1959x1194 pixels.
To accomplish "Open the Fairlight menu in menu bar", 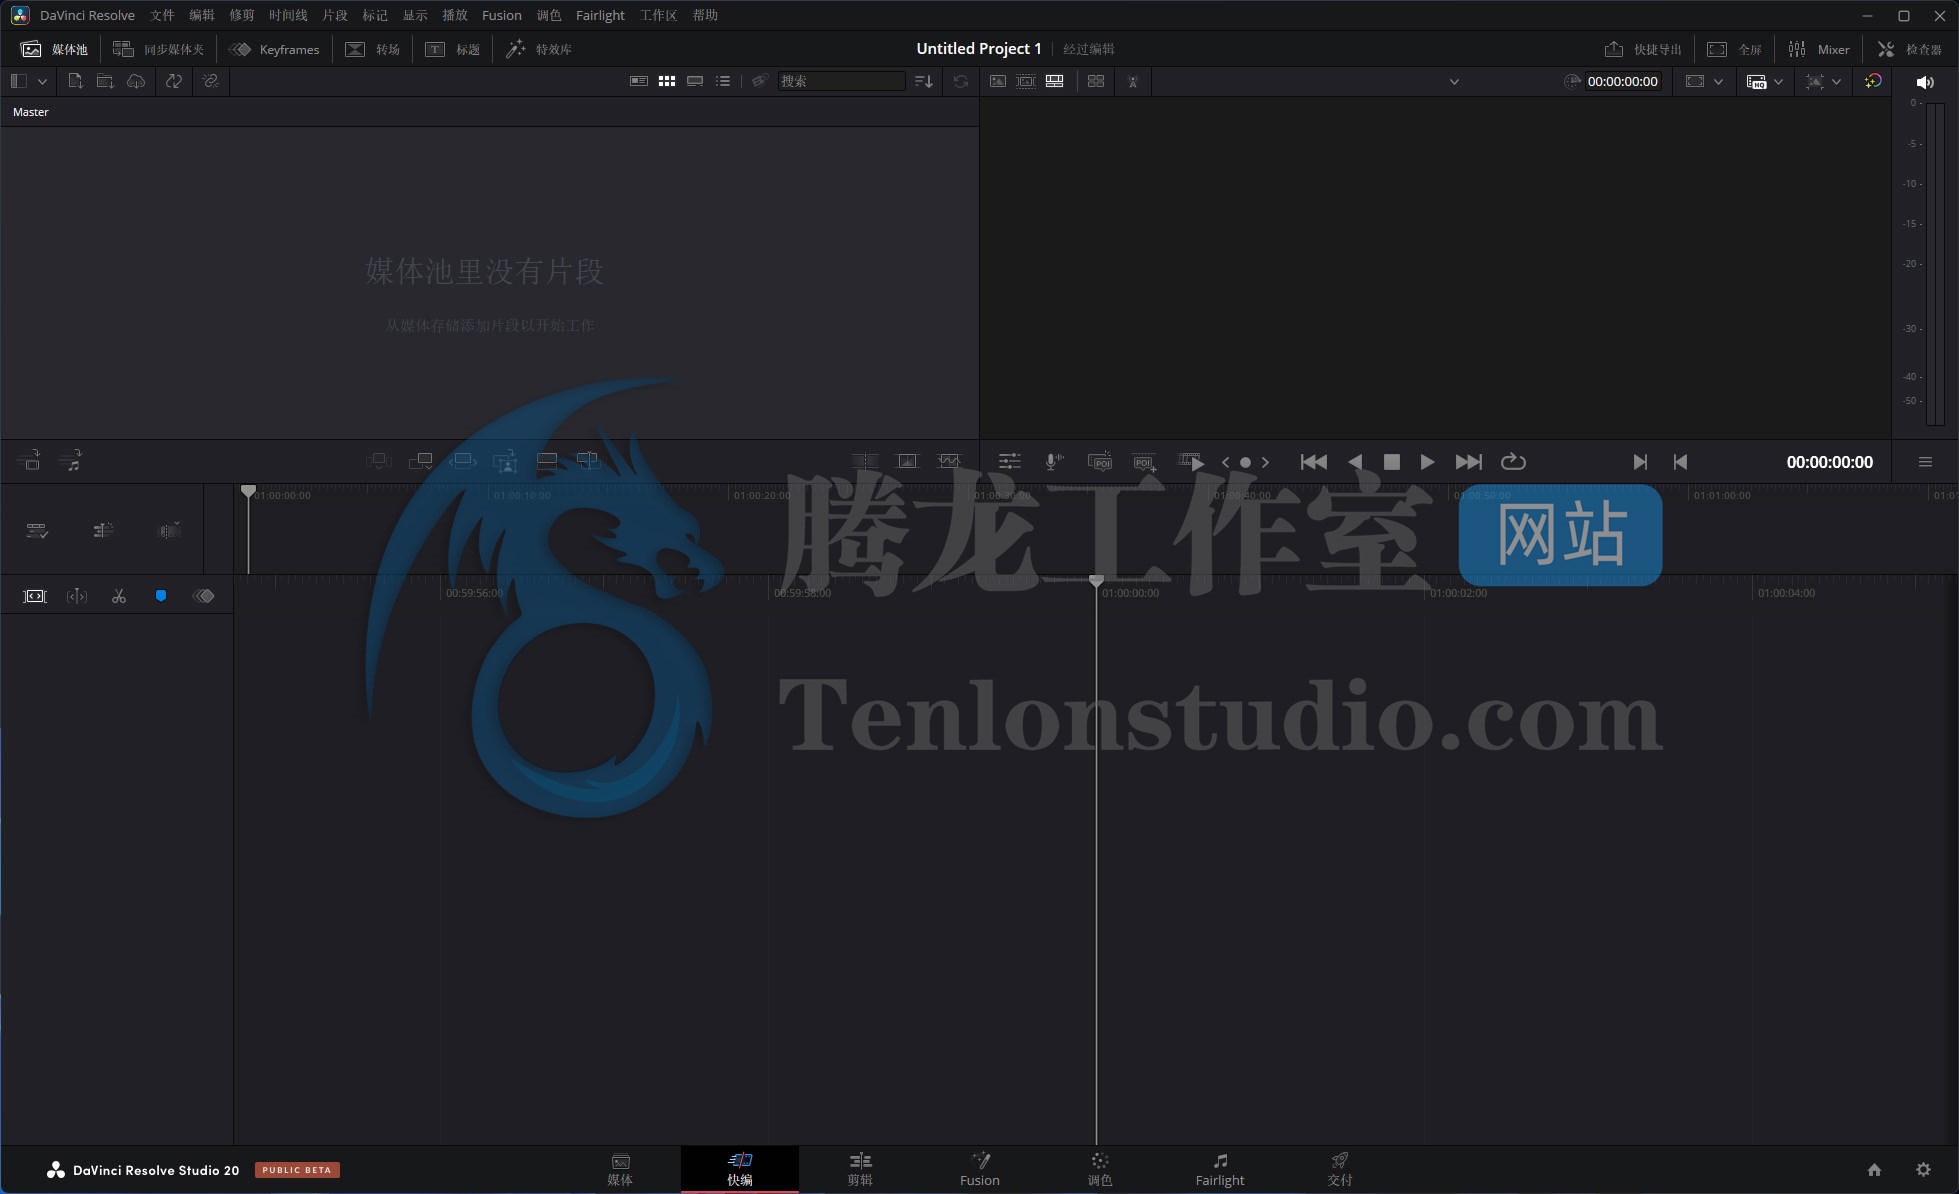I will point(600,15).
